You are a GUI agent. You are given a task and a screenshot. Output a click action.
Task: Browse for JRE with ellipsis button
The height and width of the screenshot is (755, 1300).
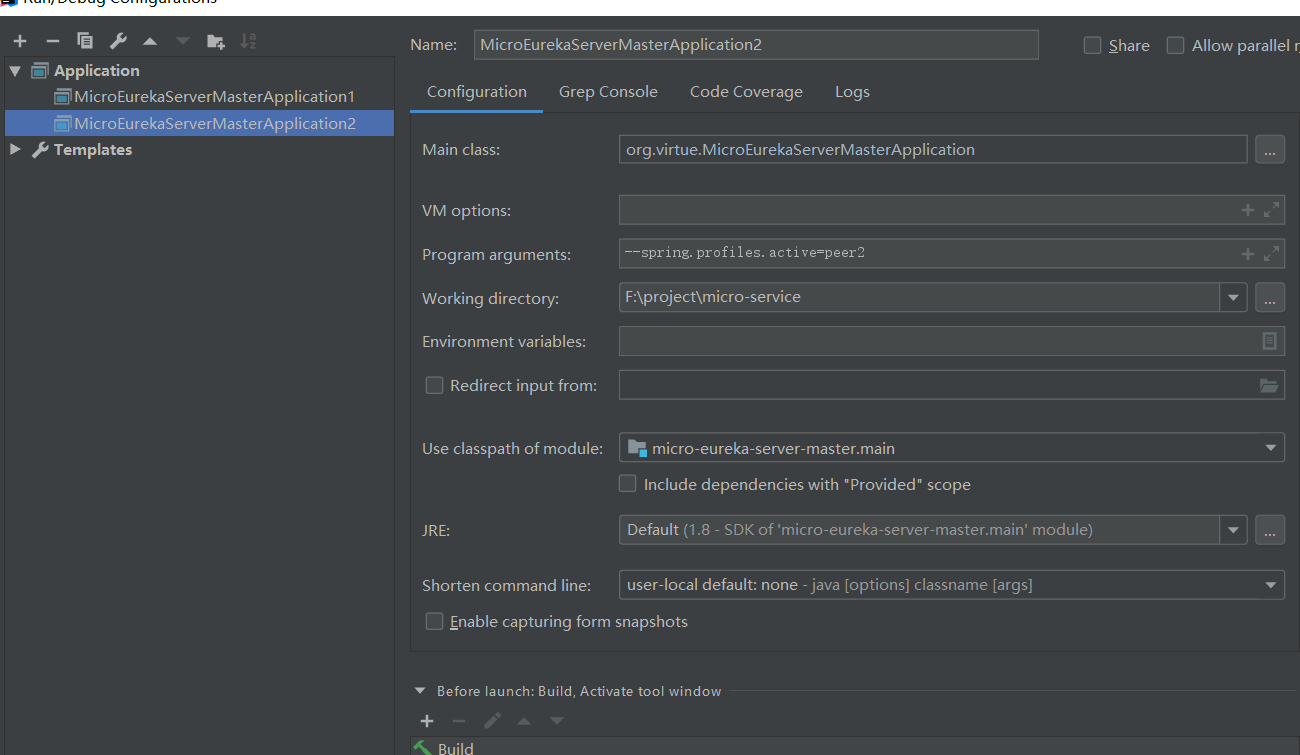[1269, 530]
